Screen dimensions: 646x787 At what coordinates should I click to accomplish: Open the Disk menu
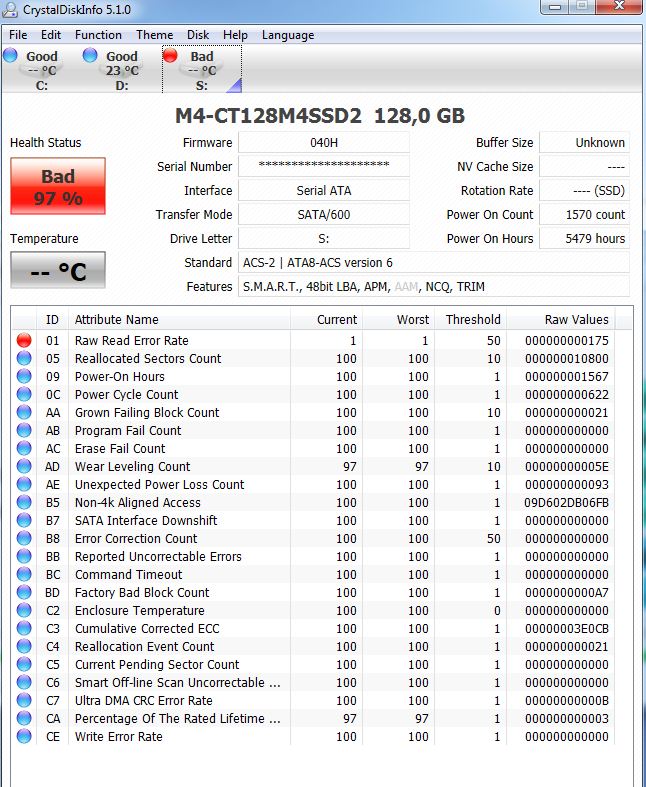point(198,35)
